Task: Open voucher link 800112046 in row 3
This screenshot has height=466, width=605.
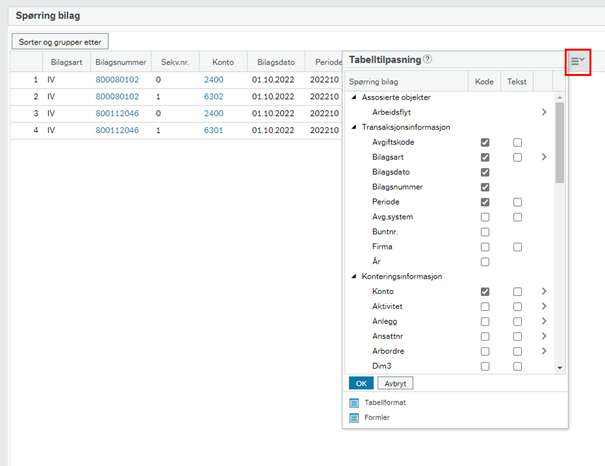Action: click(117, 113)
